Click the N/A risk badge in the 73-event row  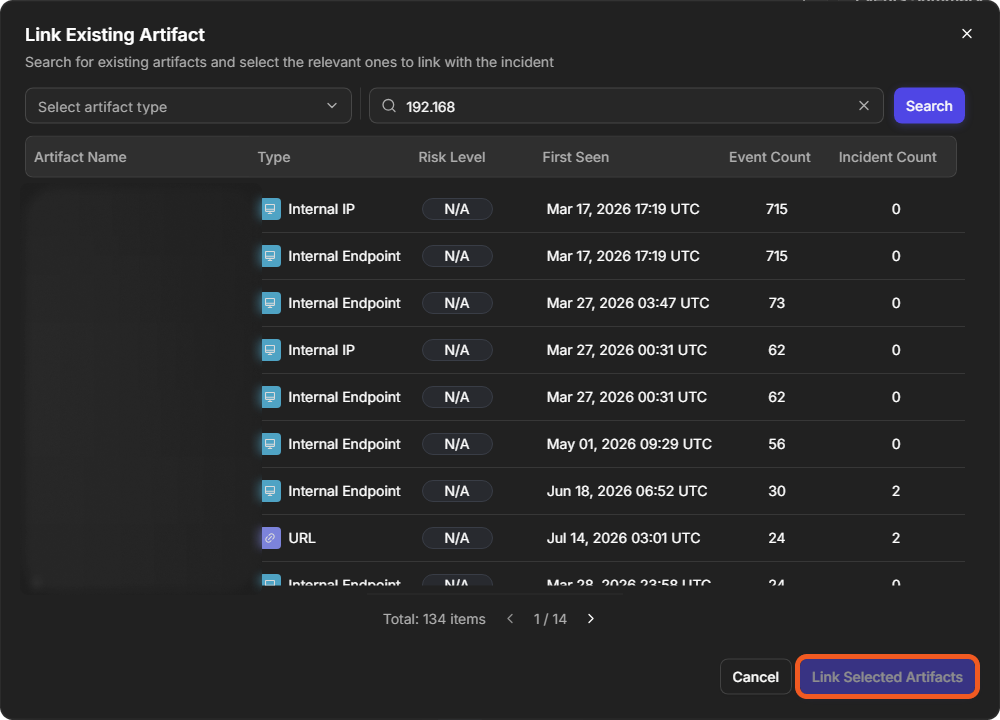click(457, 304)
